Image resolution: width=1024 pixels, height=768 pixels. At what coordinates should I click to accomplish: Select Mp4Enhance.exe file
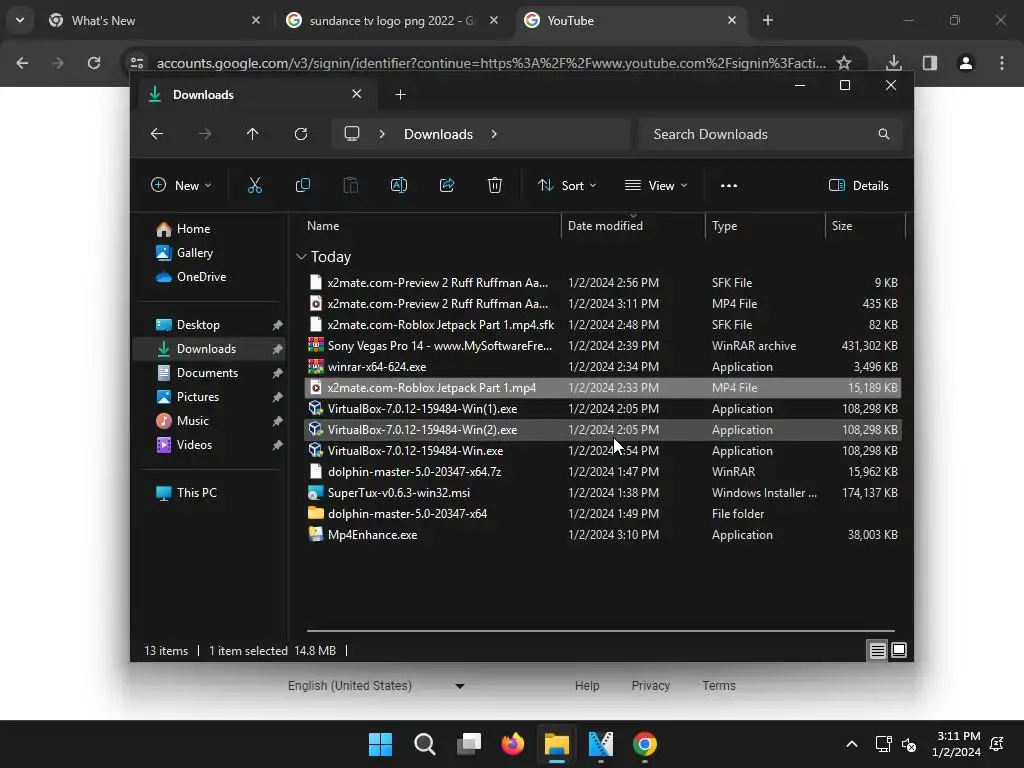(602, 535)
